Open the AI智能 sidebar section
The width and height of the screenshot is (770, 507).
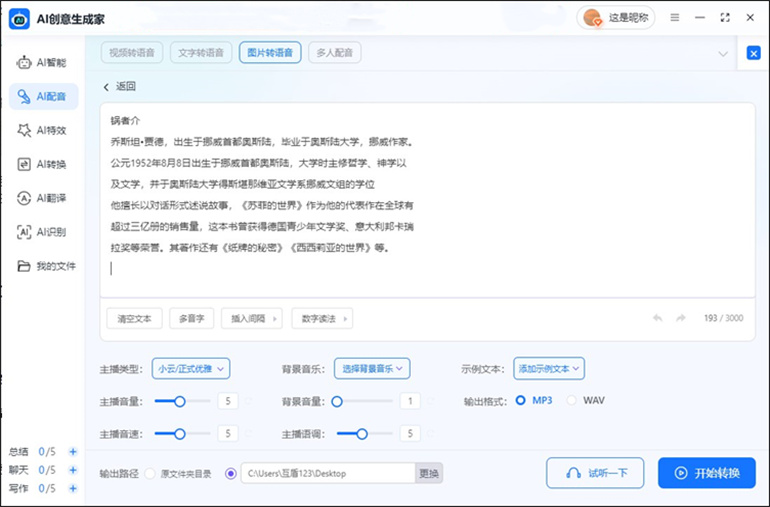coord(42,62)
